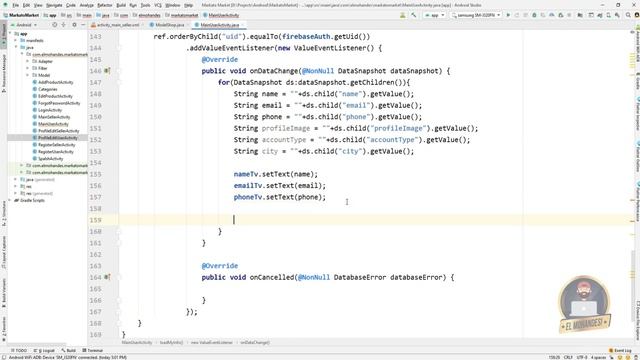
Task: Click override gutter icon on line 146
Action: pos(107,71)
